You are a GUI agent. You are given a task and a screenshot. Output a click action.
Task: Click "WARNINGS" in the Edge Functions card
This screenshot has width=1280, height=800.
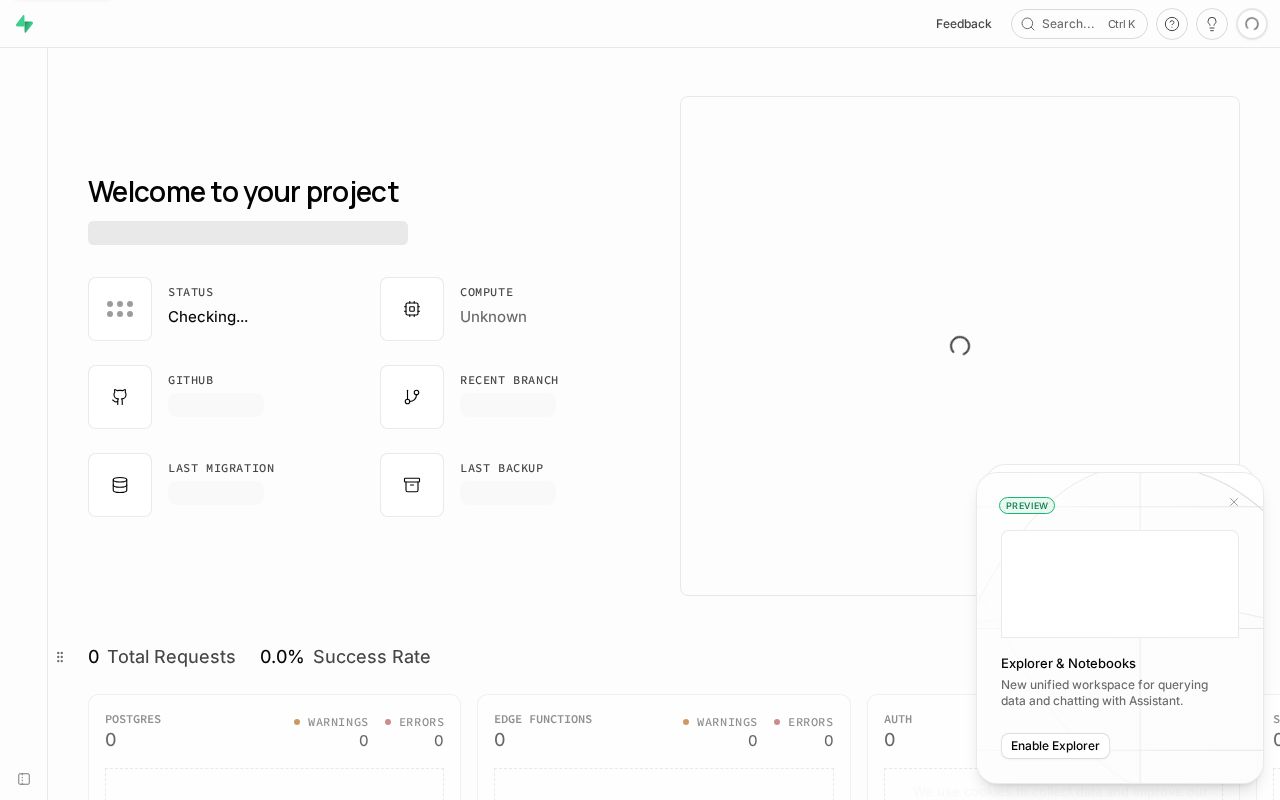coord(727,722)
